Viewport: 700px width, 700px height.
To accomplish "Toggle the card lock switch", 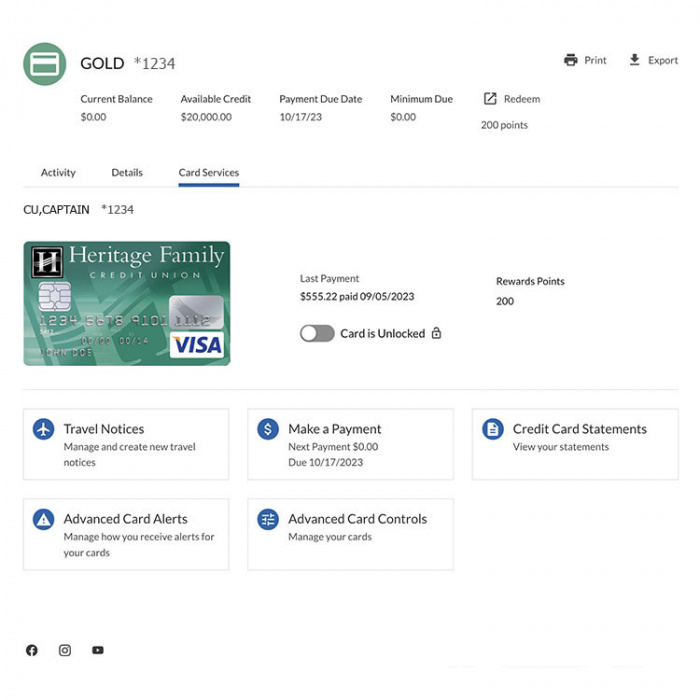I will tap(317, 333).
